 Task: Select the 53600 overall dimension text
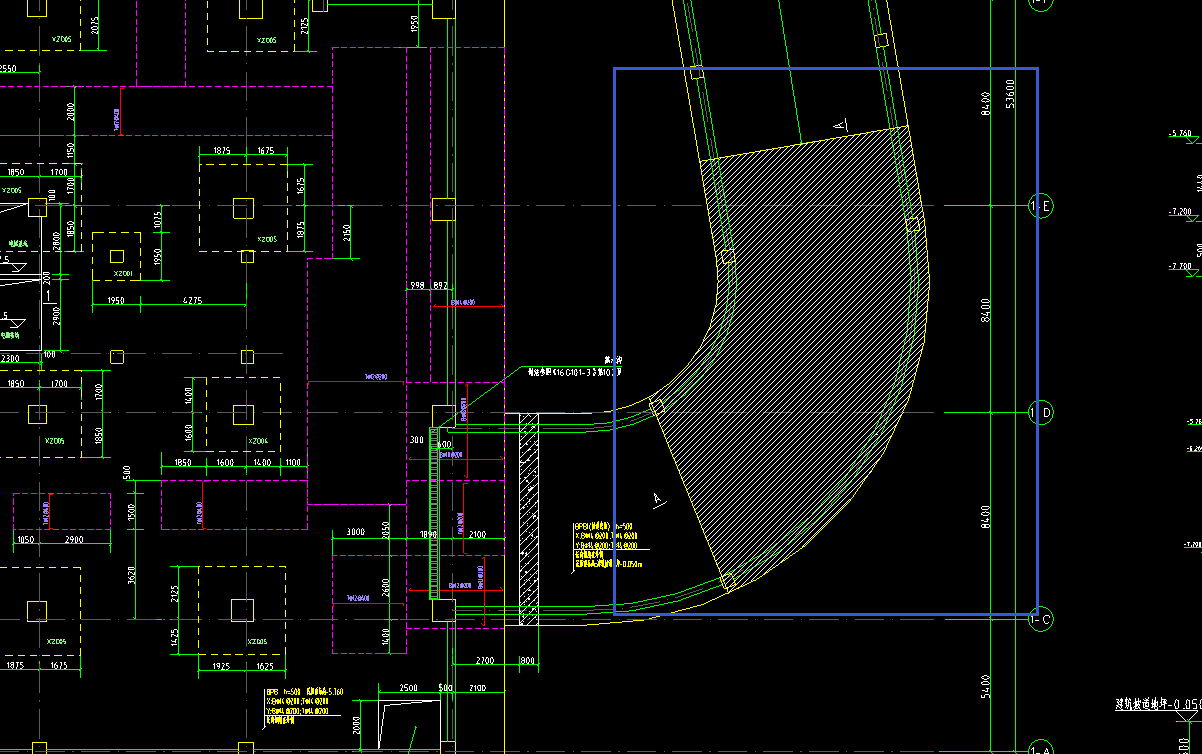coord(1011,94)
